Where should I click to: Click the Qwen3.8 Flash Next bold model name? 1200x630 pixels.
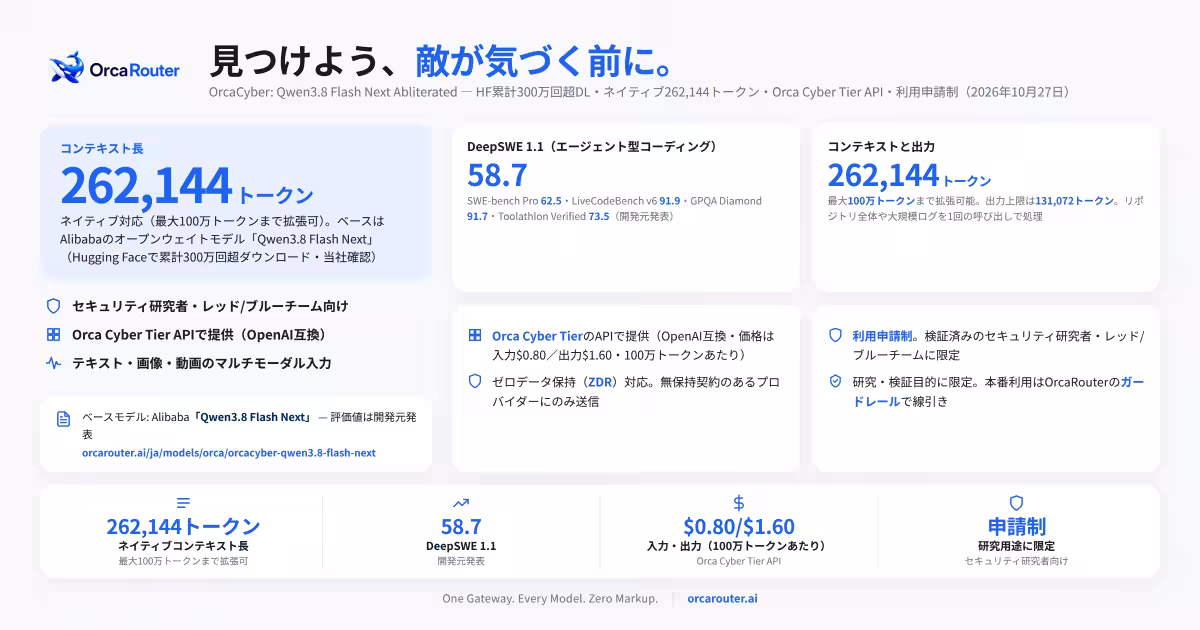pyautogui.click(x=254, y=418)
